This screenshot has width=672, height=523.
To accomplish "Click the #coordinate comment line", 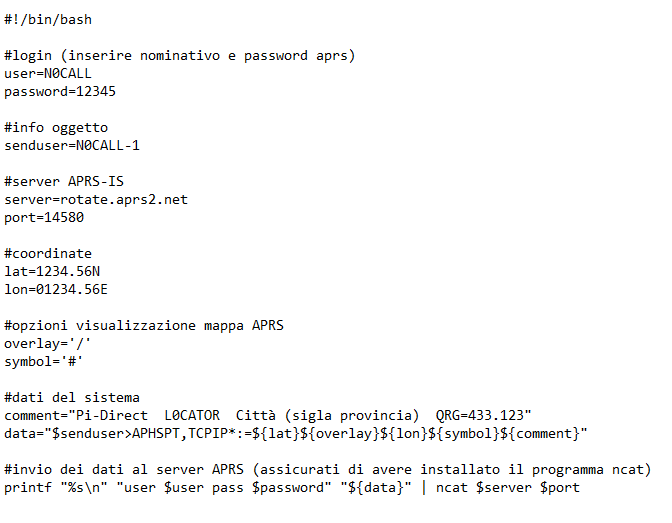I will pos(48,253).
